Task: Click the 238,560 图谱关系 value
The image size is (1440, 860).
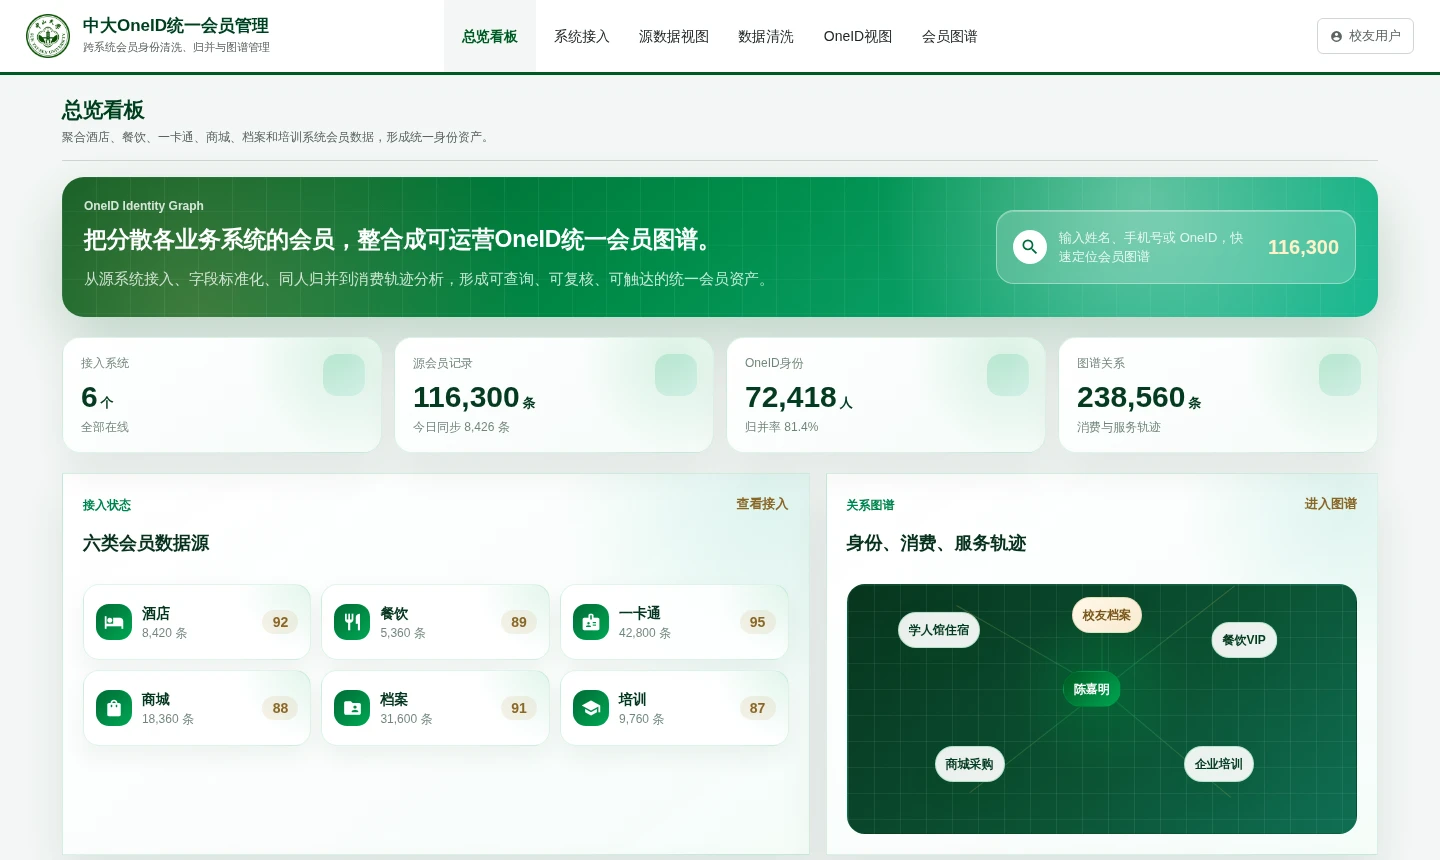Action: pos(1131,398)
